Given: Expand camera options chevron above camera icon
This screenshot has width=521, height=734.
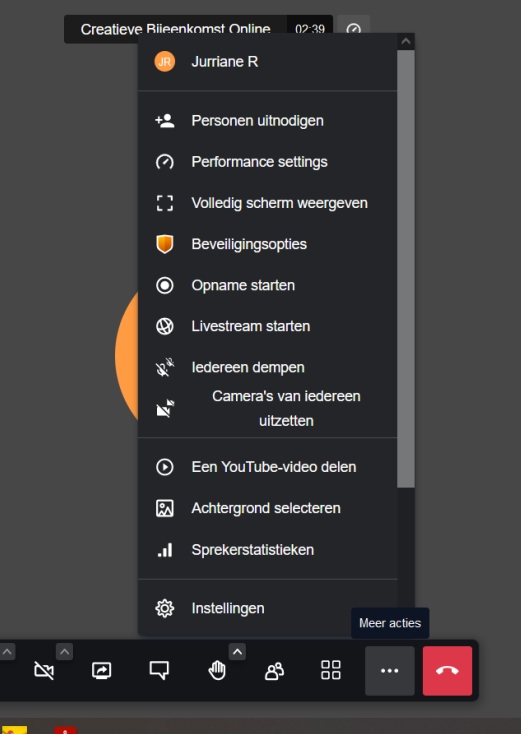Looking at the screenshot, I should tap(65, 651).
